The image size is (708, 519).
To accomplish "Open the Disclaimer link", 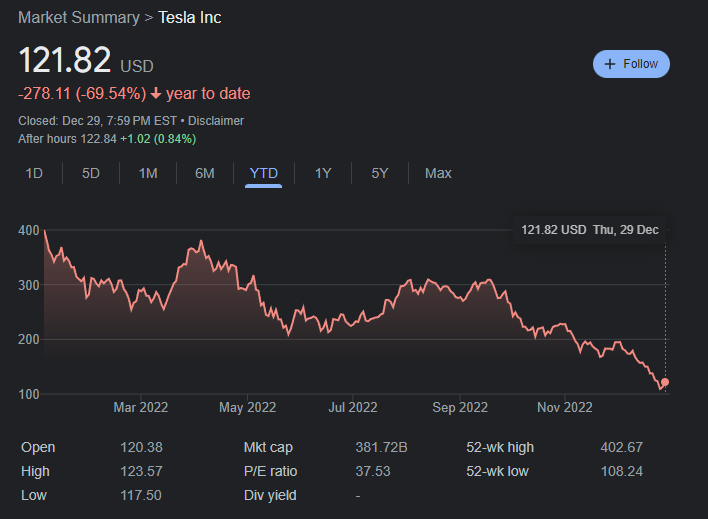I will coord(216,120).
